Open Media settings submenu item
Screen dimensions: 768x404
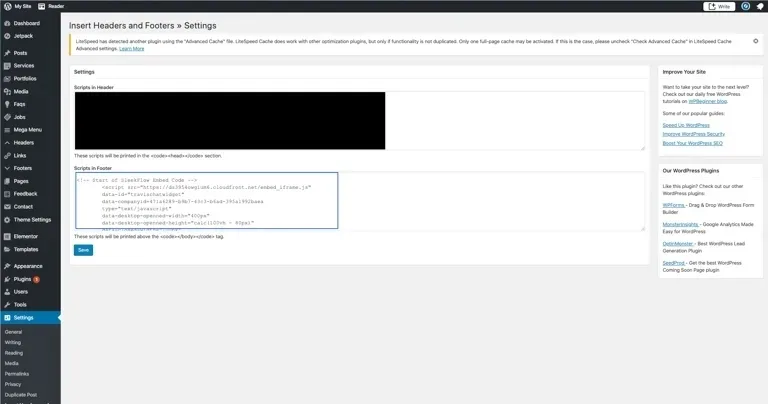coord(12,363)
